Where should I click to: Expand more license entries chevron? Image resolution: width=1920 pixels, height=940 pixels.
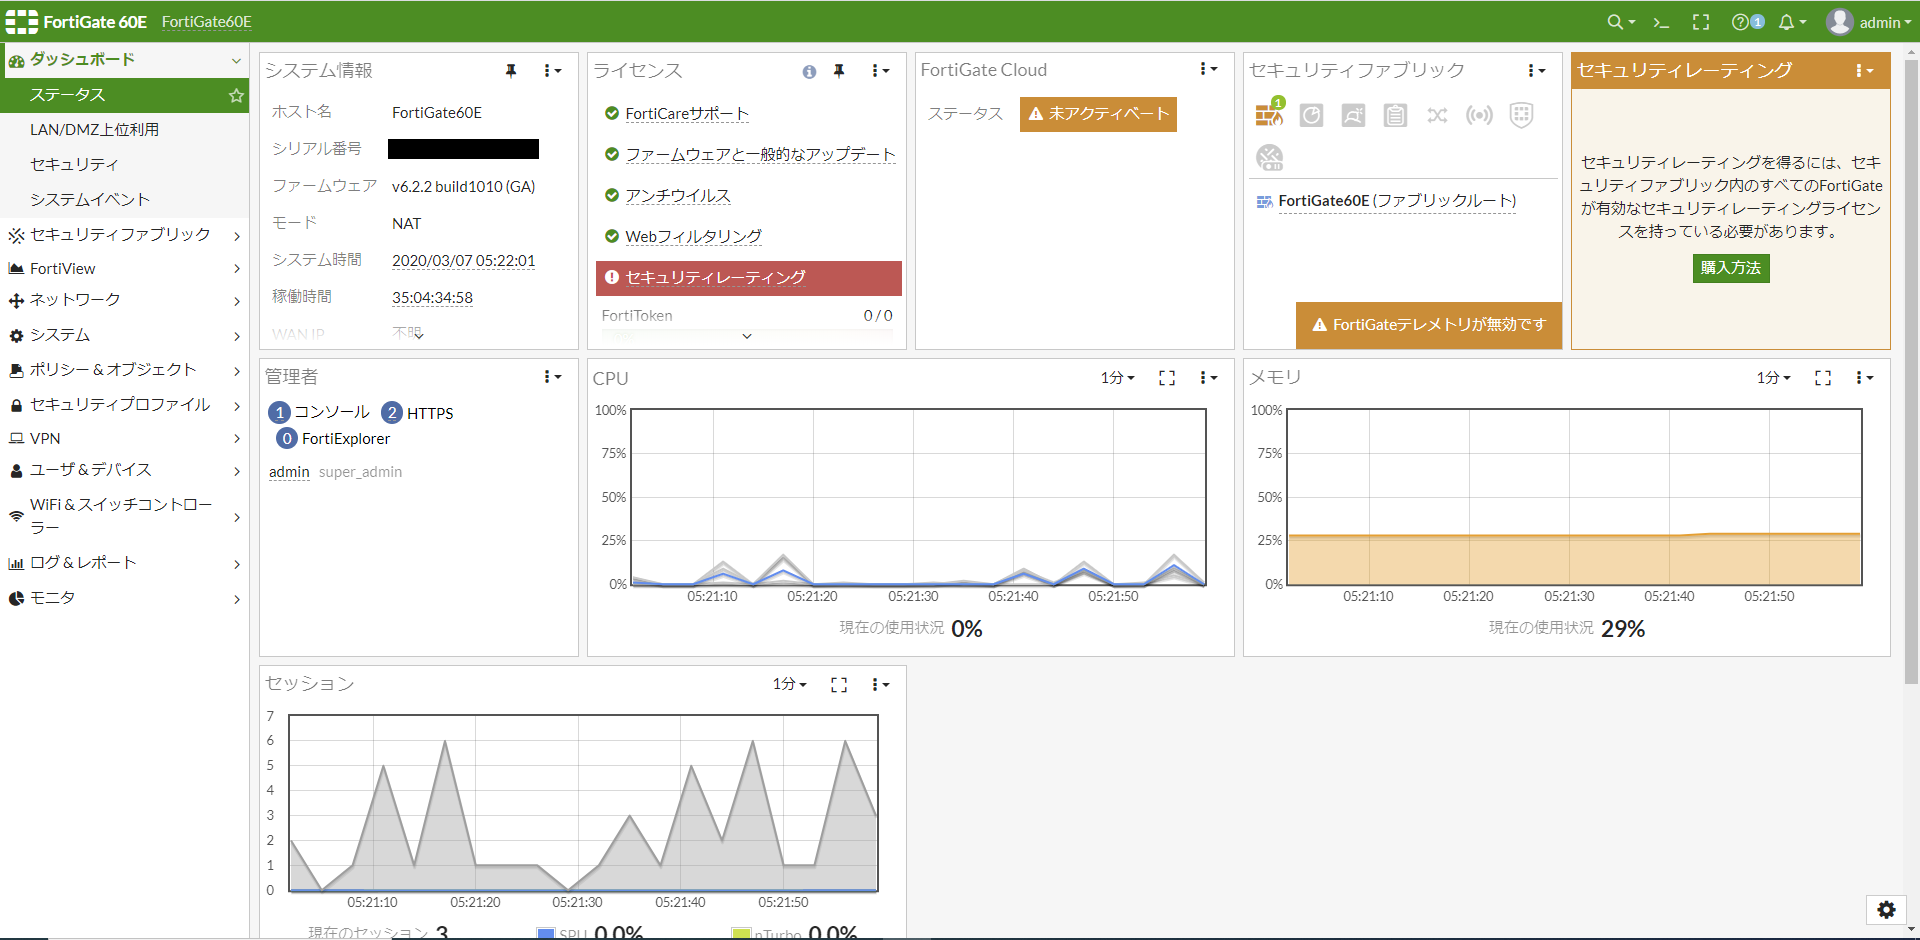coord(747,337)
